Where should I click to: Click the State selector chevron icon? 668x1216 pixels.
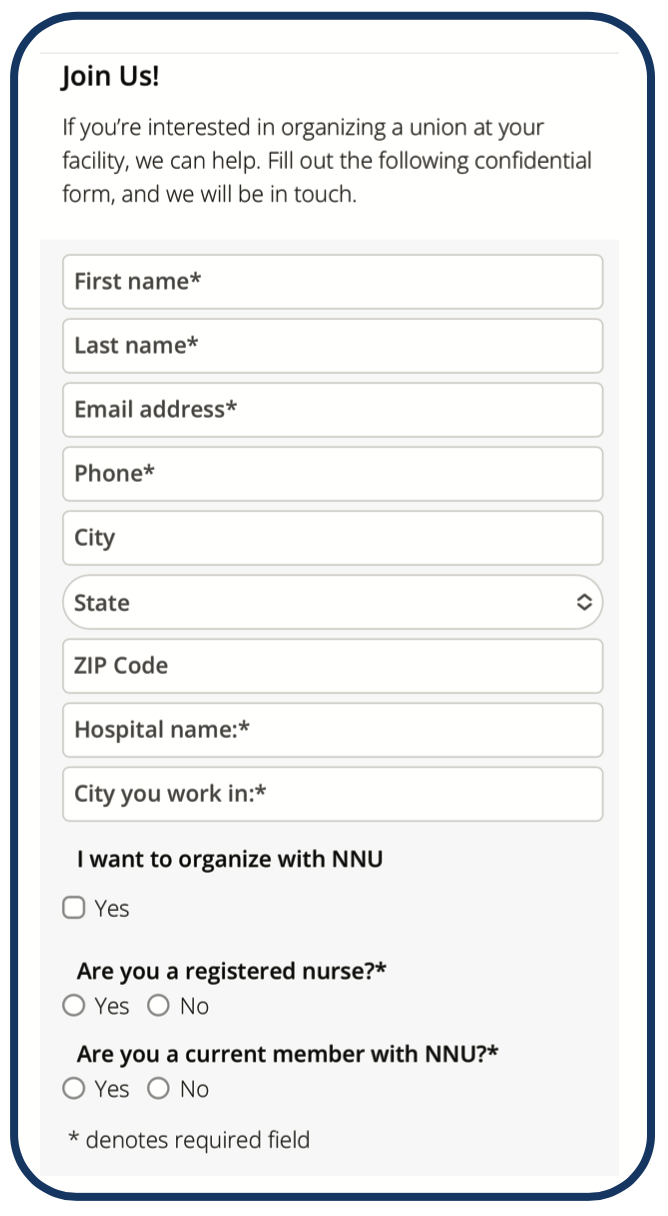coord(585,602)
